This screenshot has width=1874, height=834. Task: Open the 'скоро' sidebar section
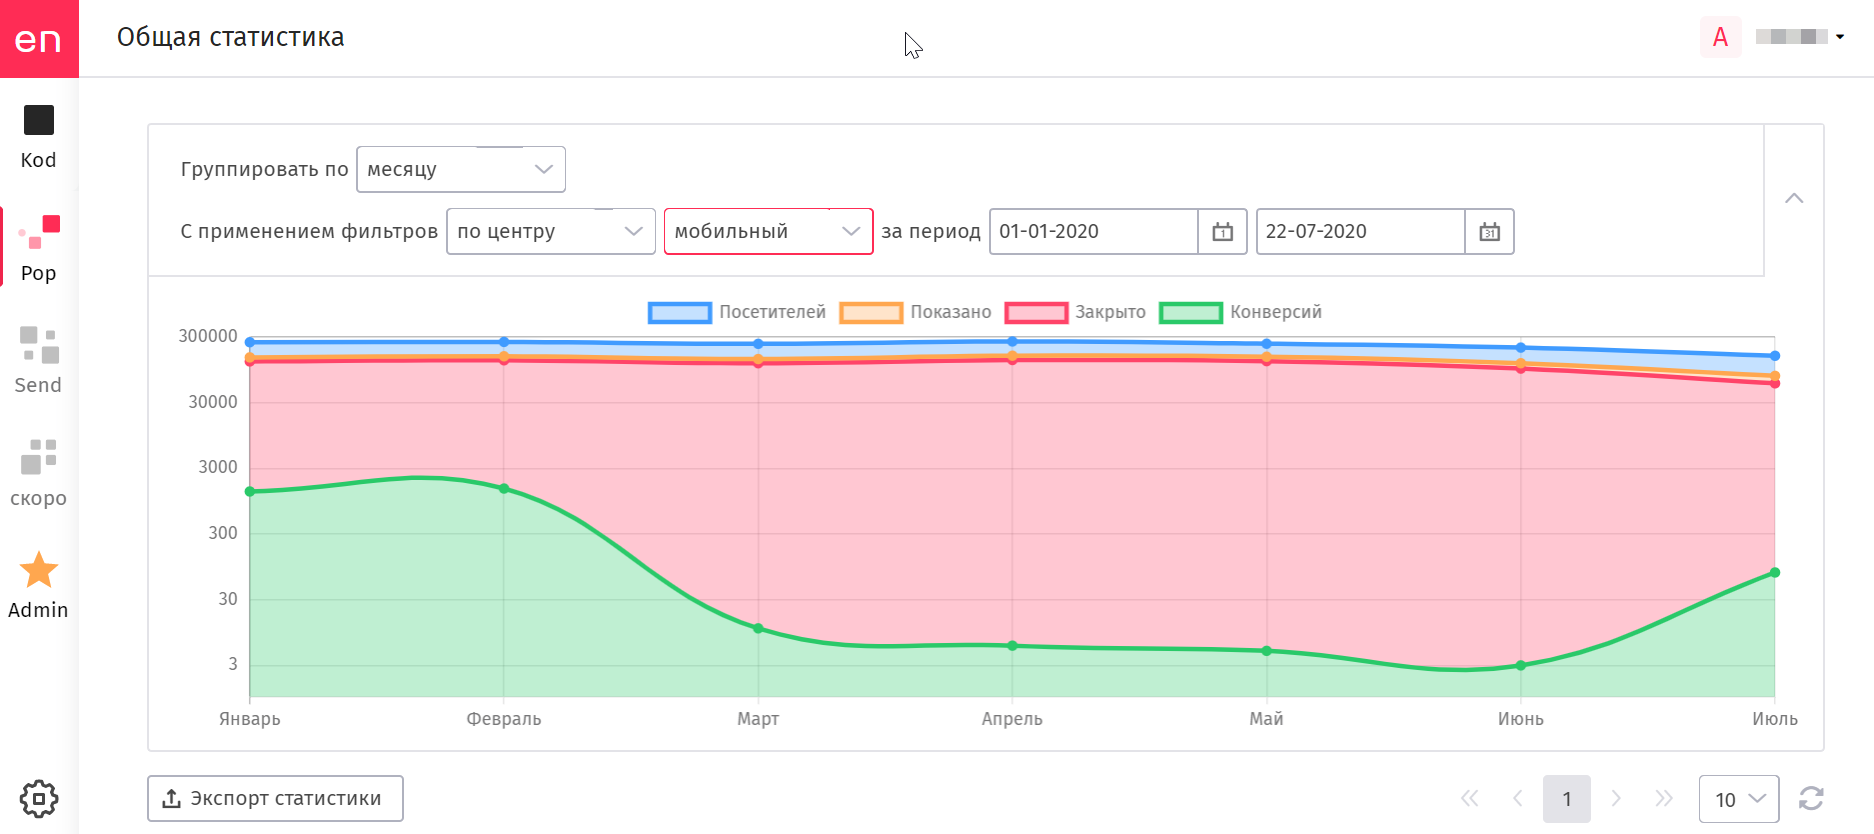39,474
